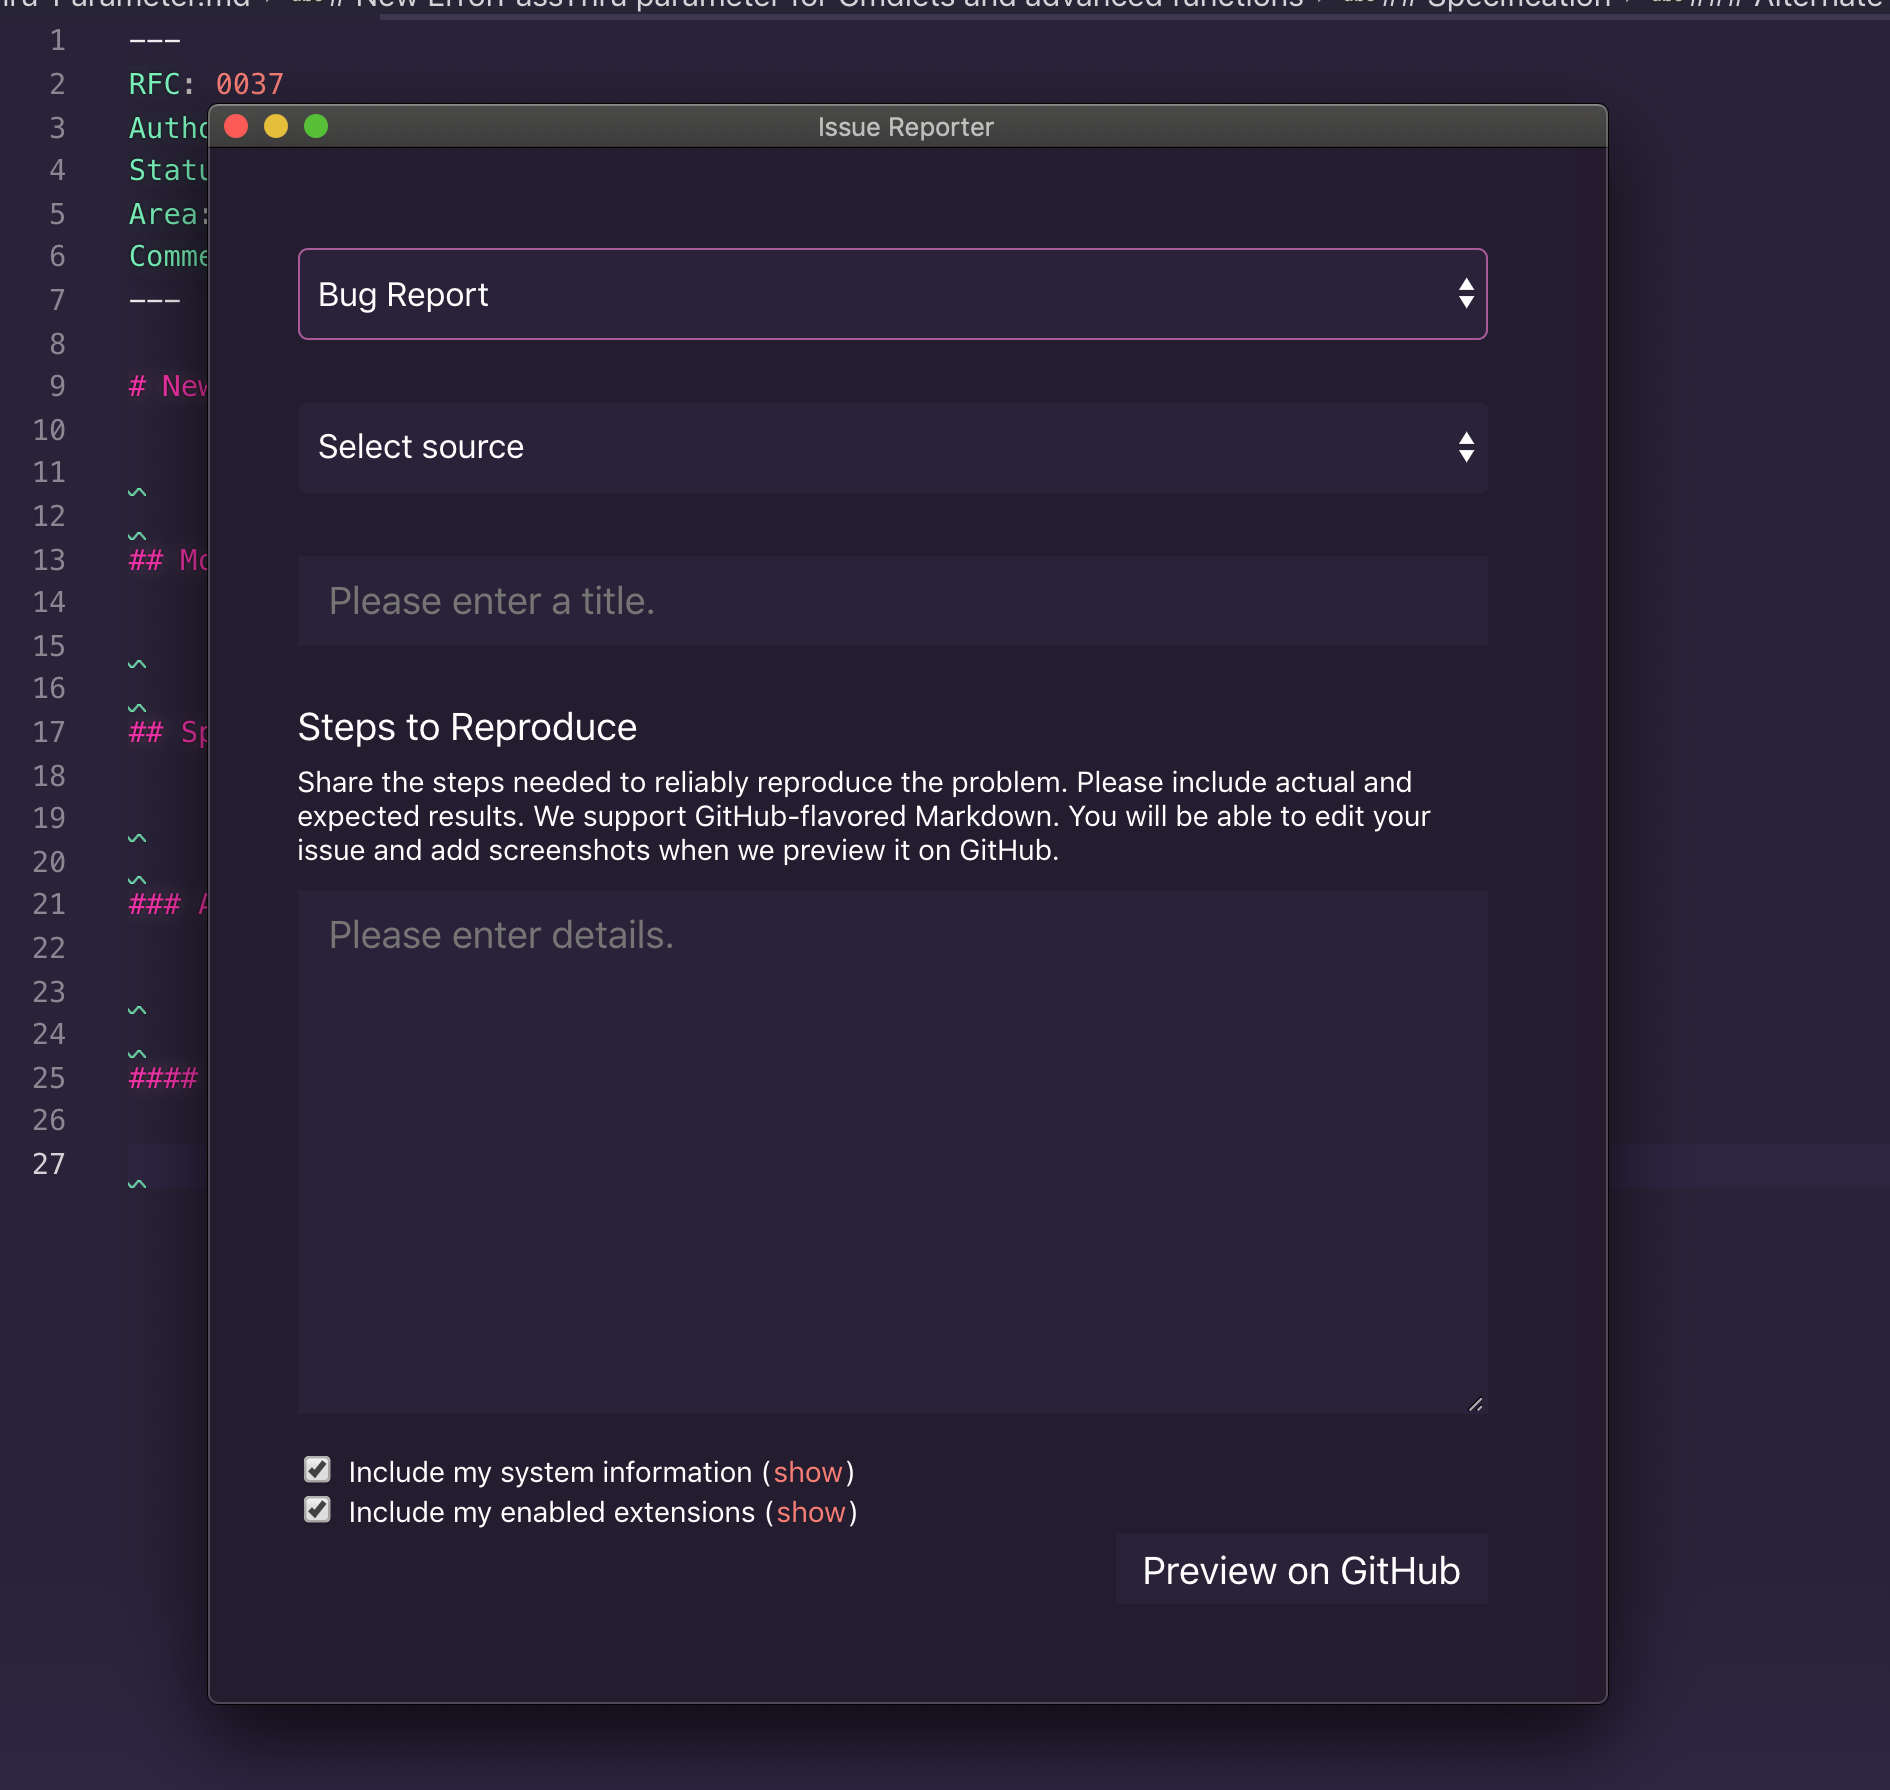Click the up-down arrows on the Select source selector
This screenshot has height=1790, width=1890.
pos(1465,447)
